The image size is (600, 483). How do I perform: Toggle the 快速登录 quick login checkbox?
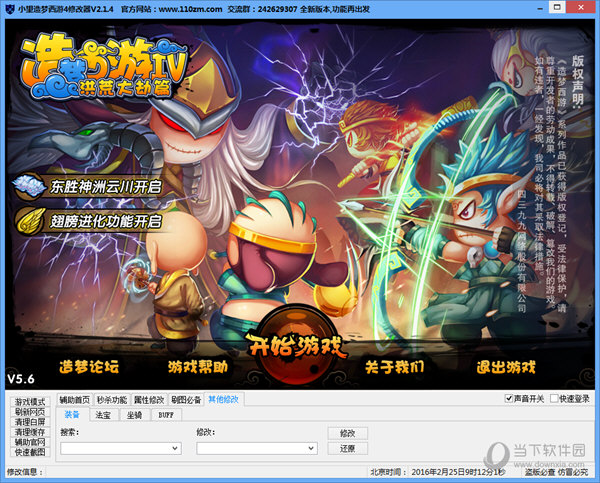(554, 398)
